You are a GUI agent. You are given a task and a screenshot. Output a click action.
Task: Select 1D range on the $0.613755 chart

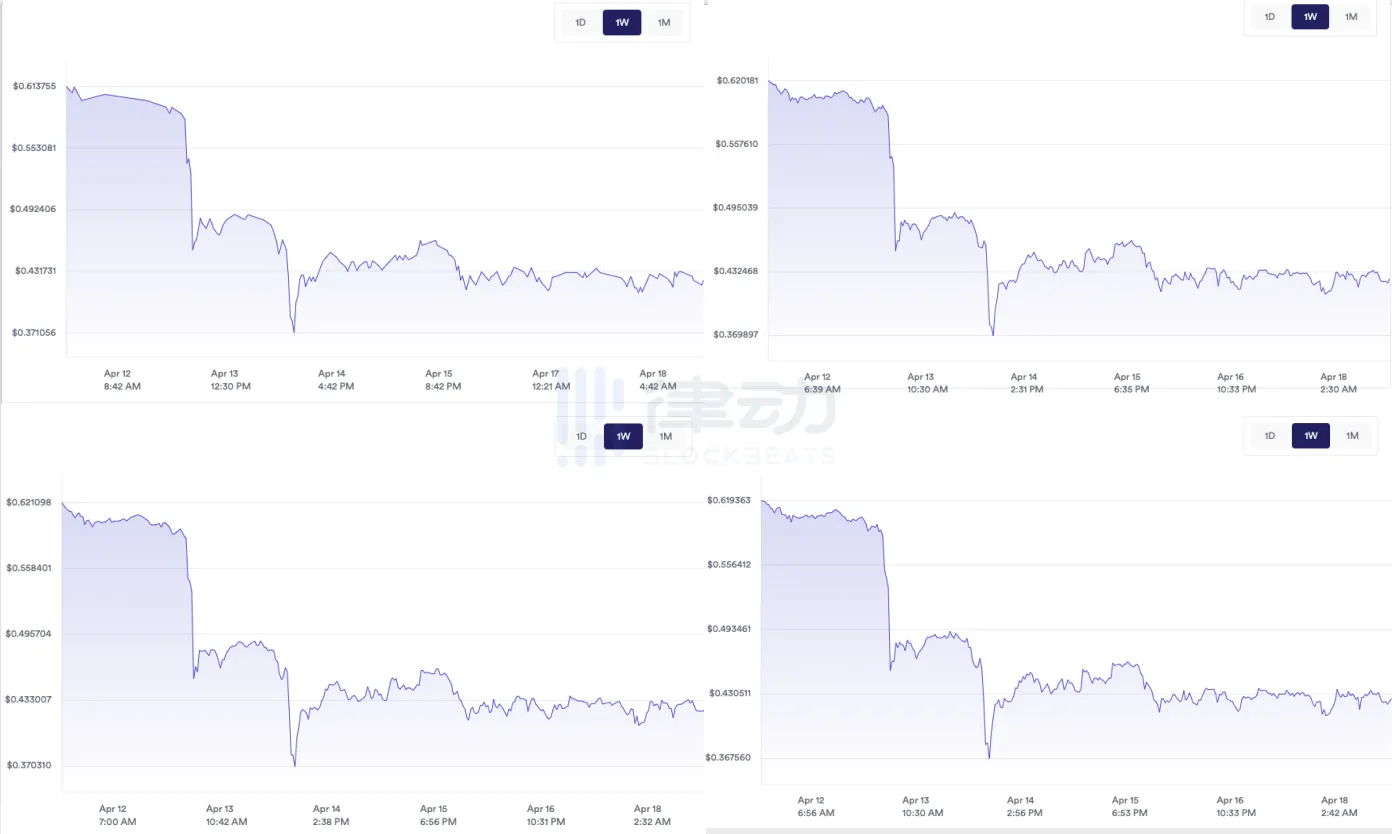coord(581,22)
